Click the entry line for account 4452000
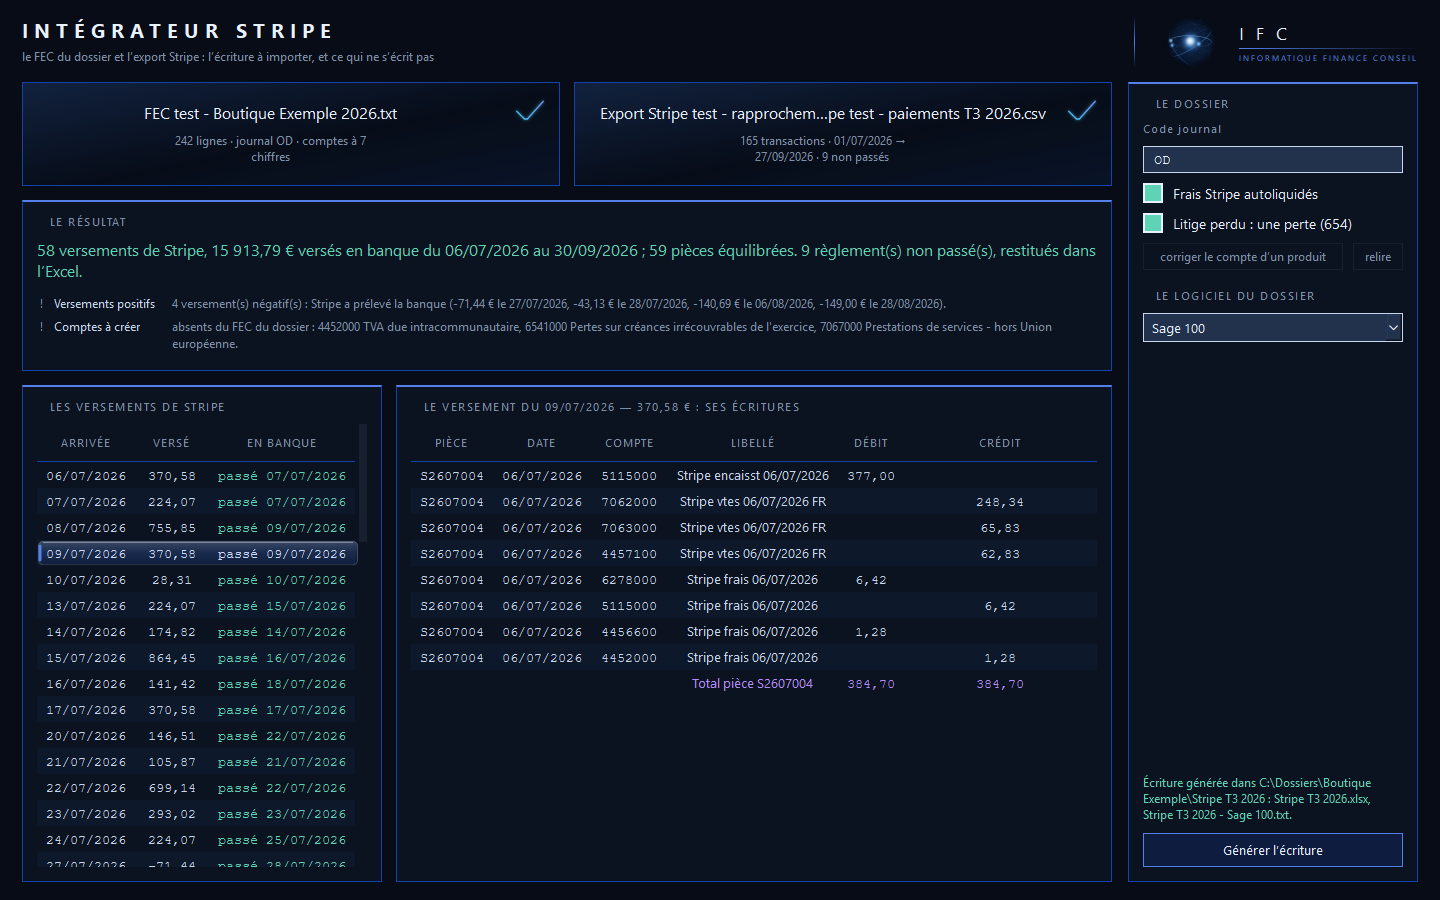 [x=754, y=658]
